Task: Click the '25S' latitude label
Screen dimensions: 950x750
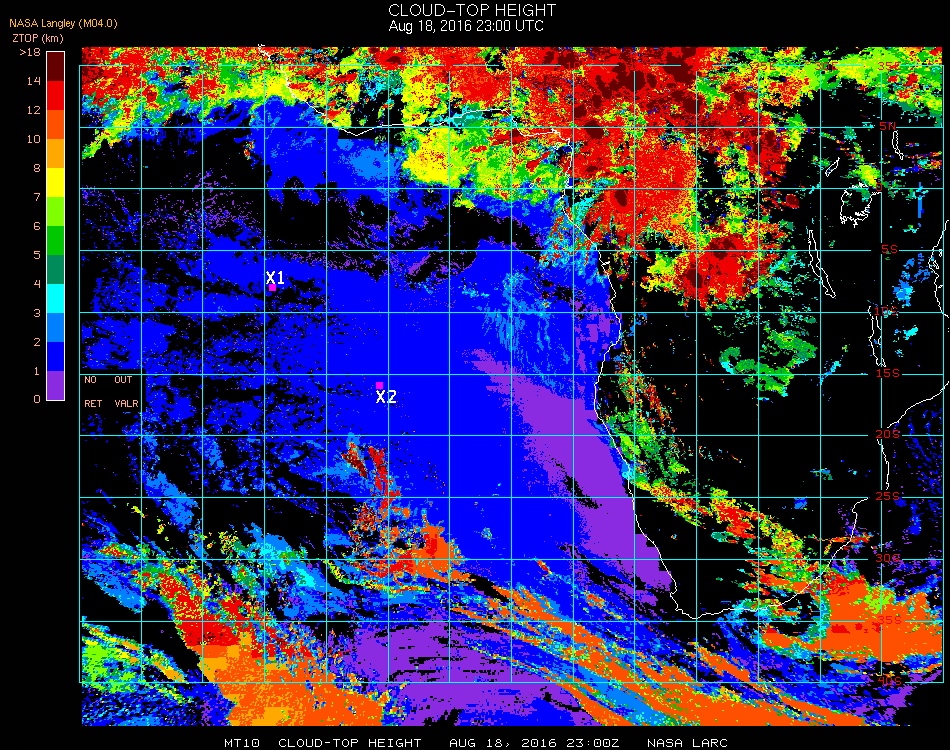Action: [888, 497]
